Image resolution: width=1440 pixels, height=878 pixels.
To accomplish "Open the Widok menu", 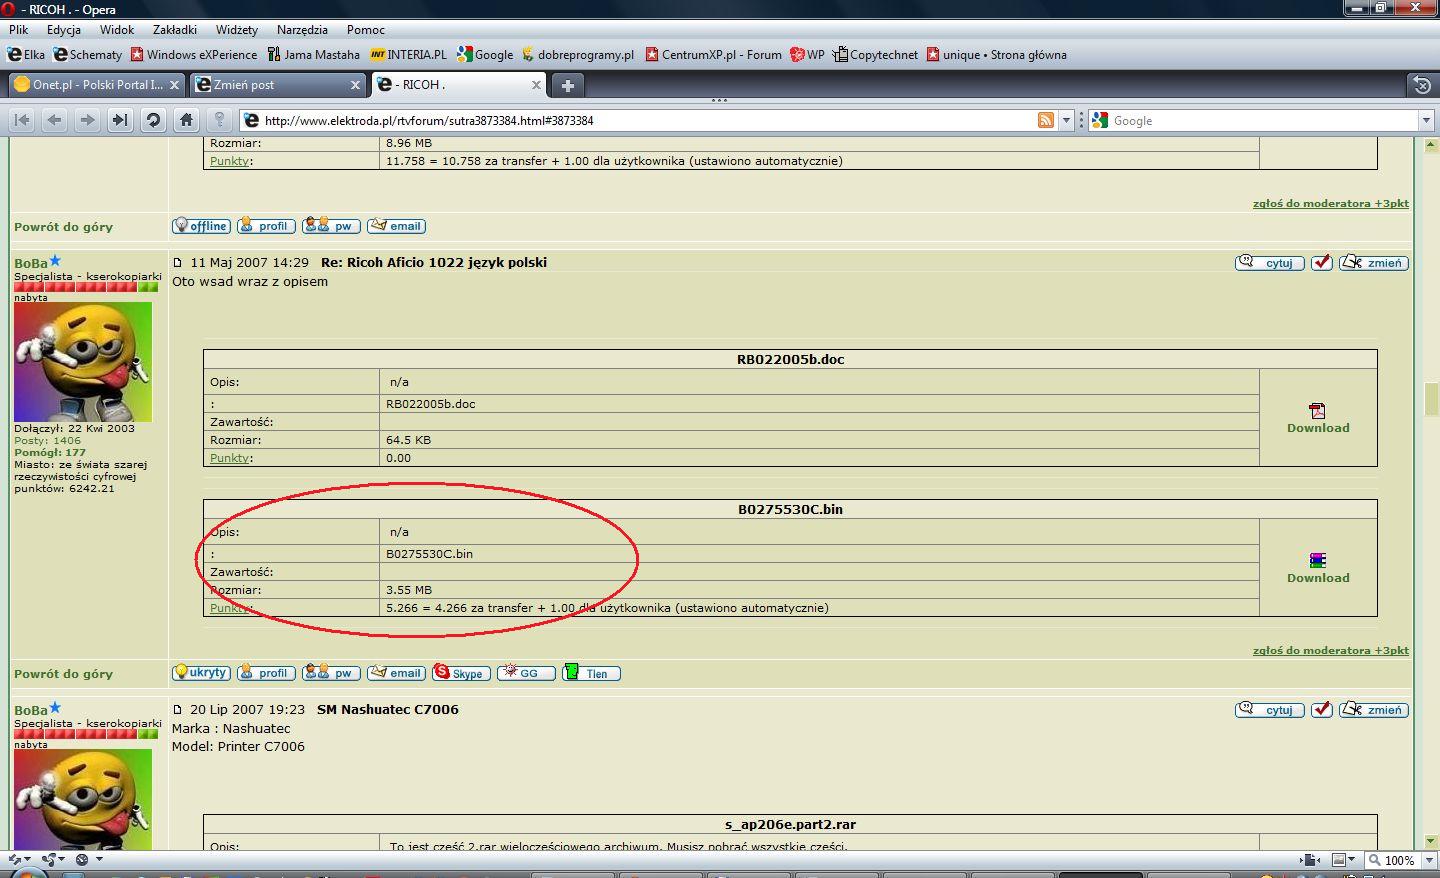I will point(117,30).
